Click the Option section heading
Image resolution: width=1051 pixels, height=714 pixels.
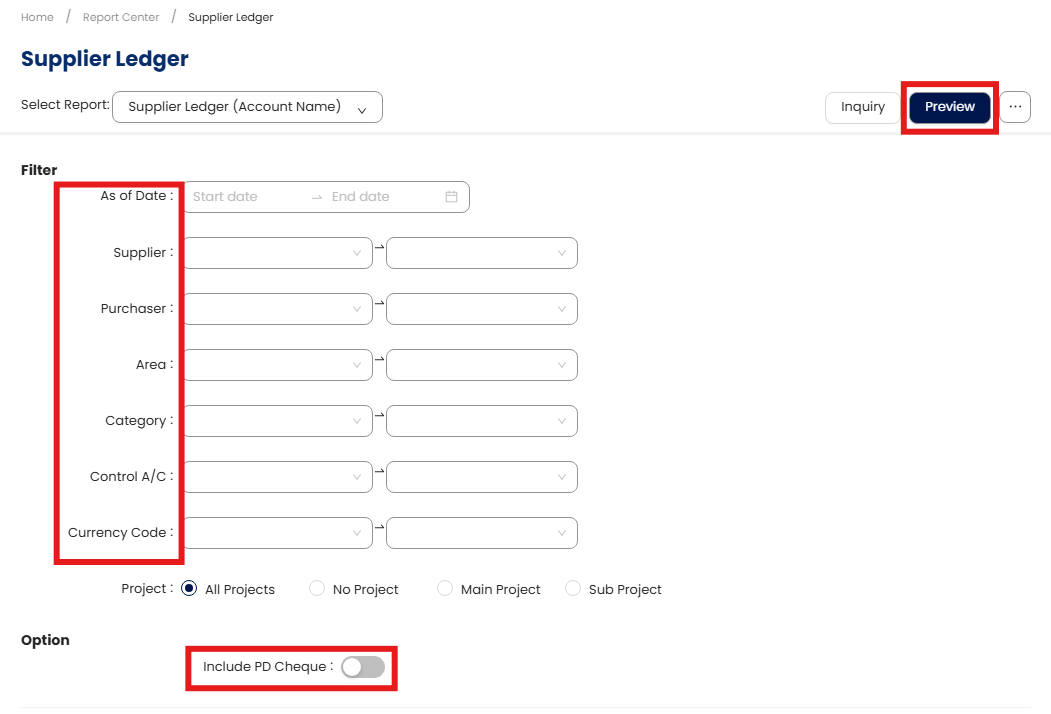point(45,640)
